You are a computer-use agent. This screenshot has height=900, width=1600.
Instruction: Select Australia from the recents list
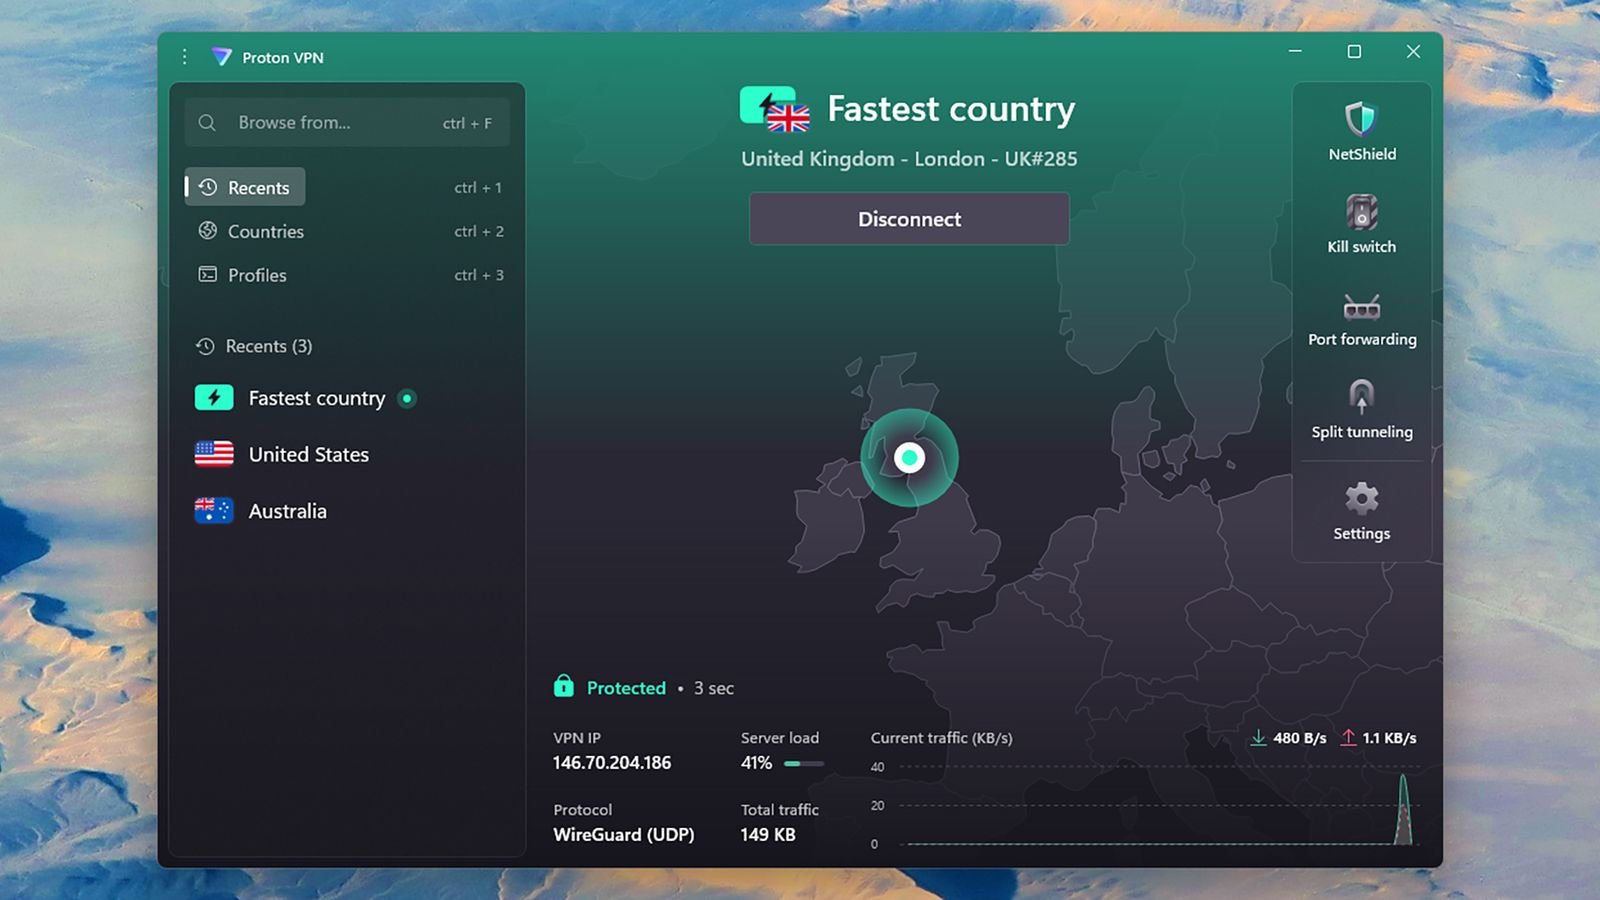point(287,510)
